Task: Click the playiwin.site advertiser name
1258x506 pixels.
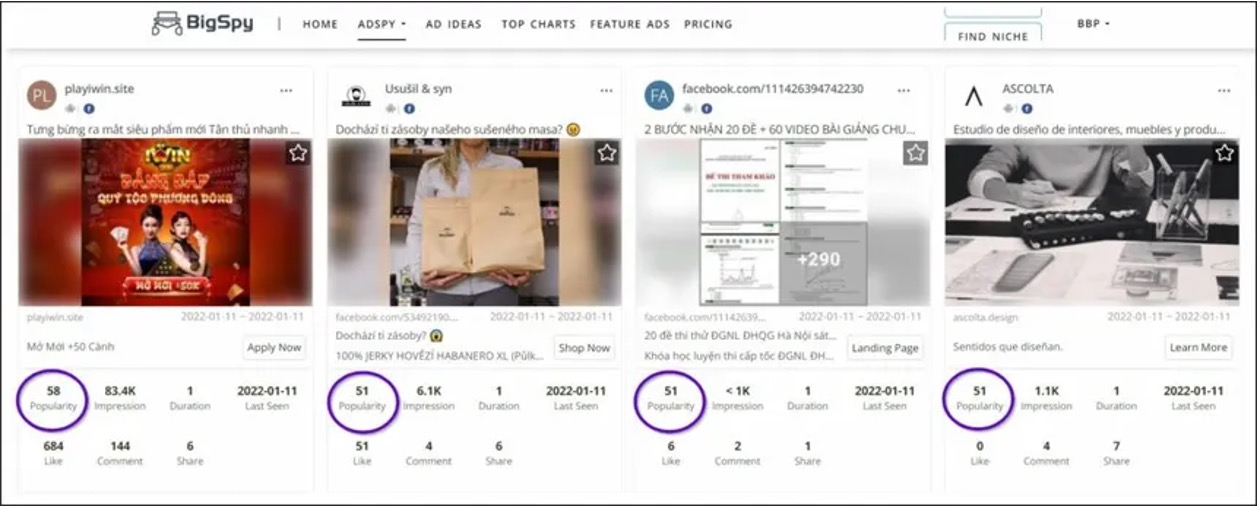Action: pyautogui.click(x=99, y=89)
